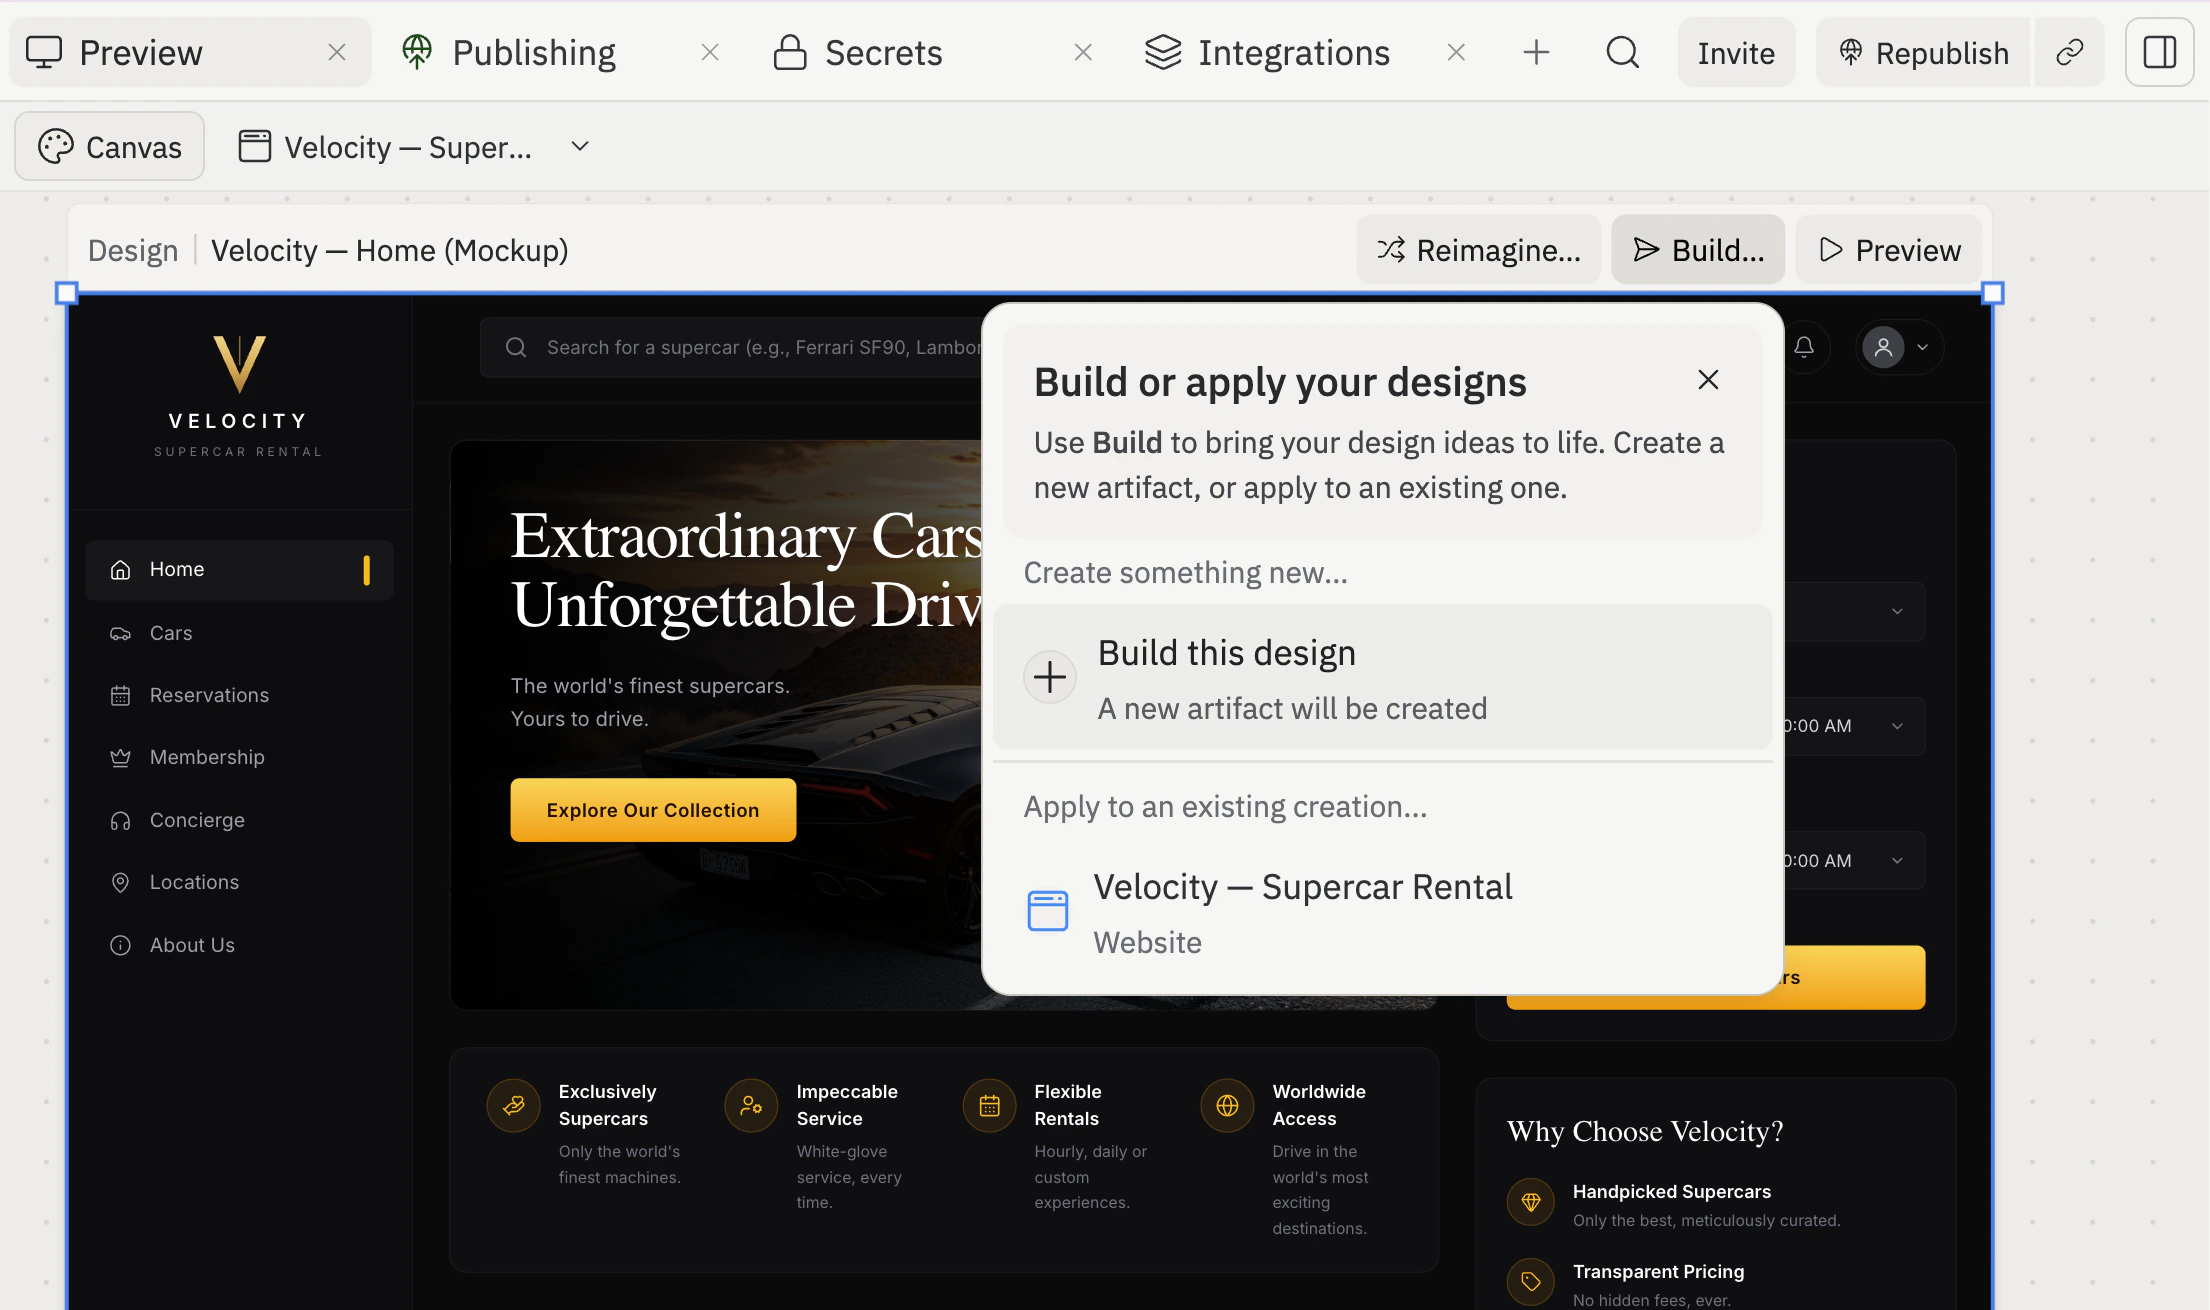Copy link via chain icon

pos(2069,52)
